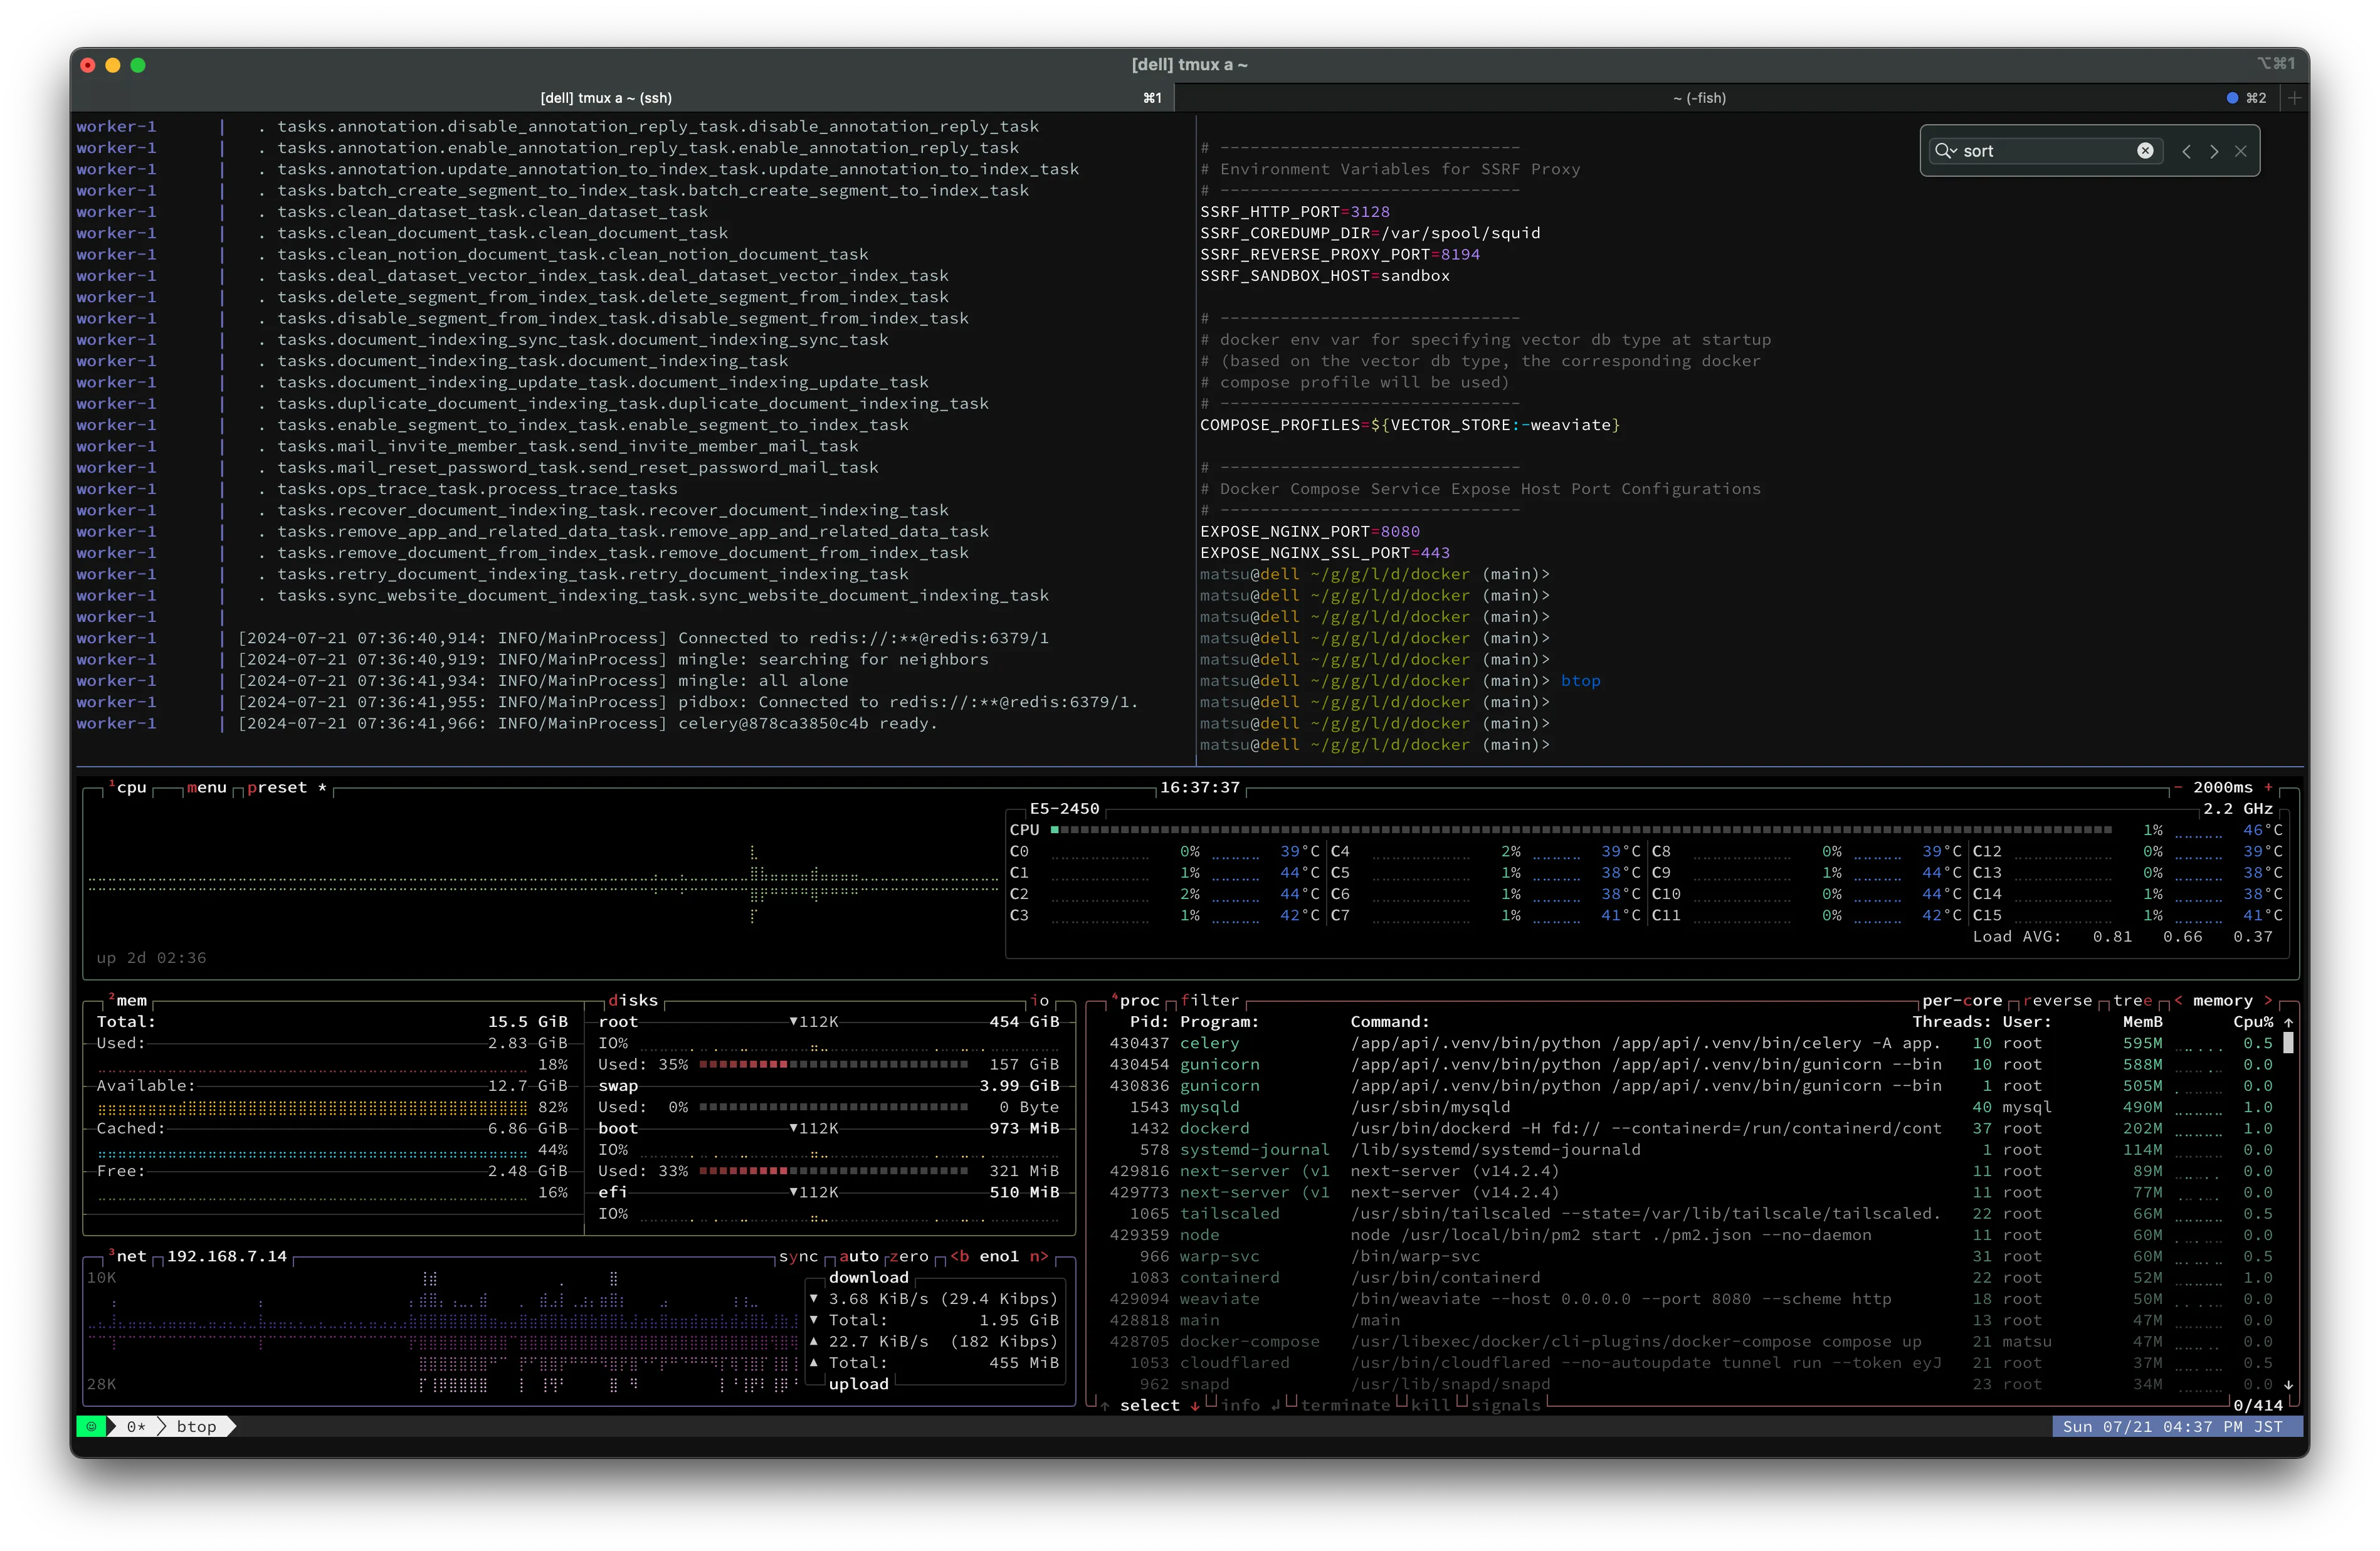Click the process filter field
The height and width of the screenshot is (1551, 2380).
1209,1001
